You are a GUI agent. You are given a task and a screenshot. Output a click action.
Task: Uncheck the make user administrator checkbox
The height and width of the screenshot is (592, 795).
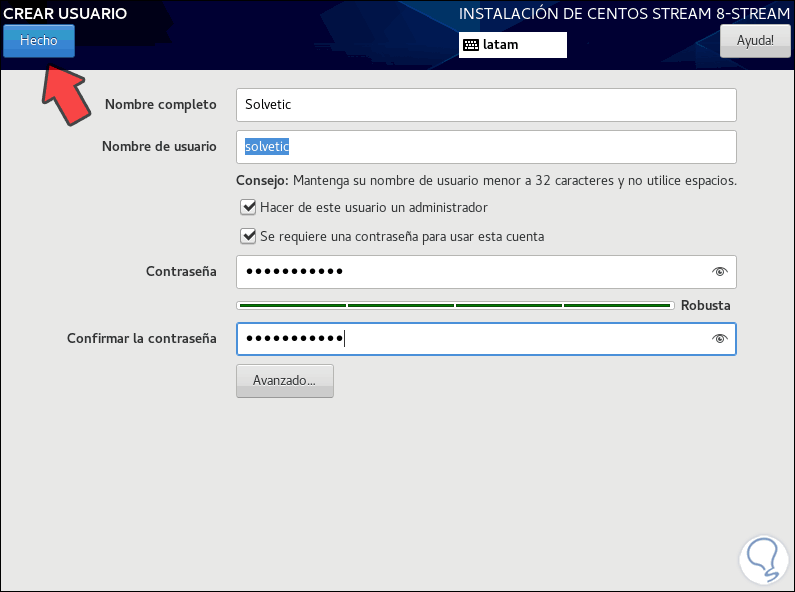pos(248,207)
